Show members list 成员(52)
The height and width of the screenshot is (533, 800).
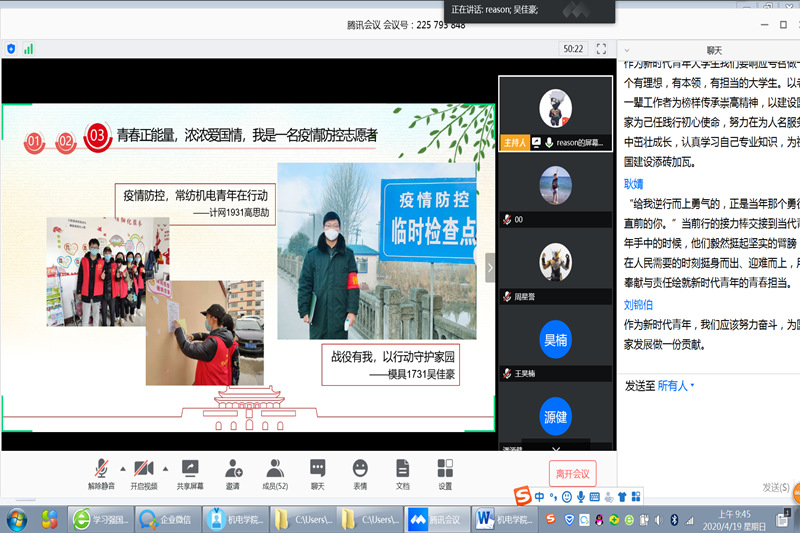coord(275,474)
